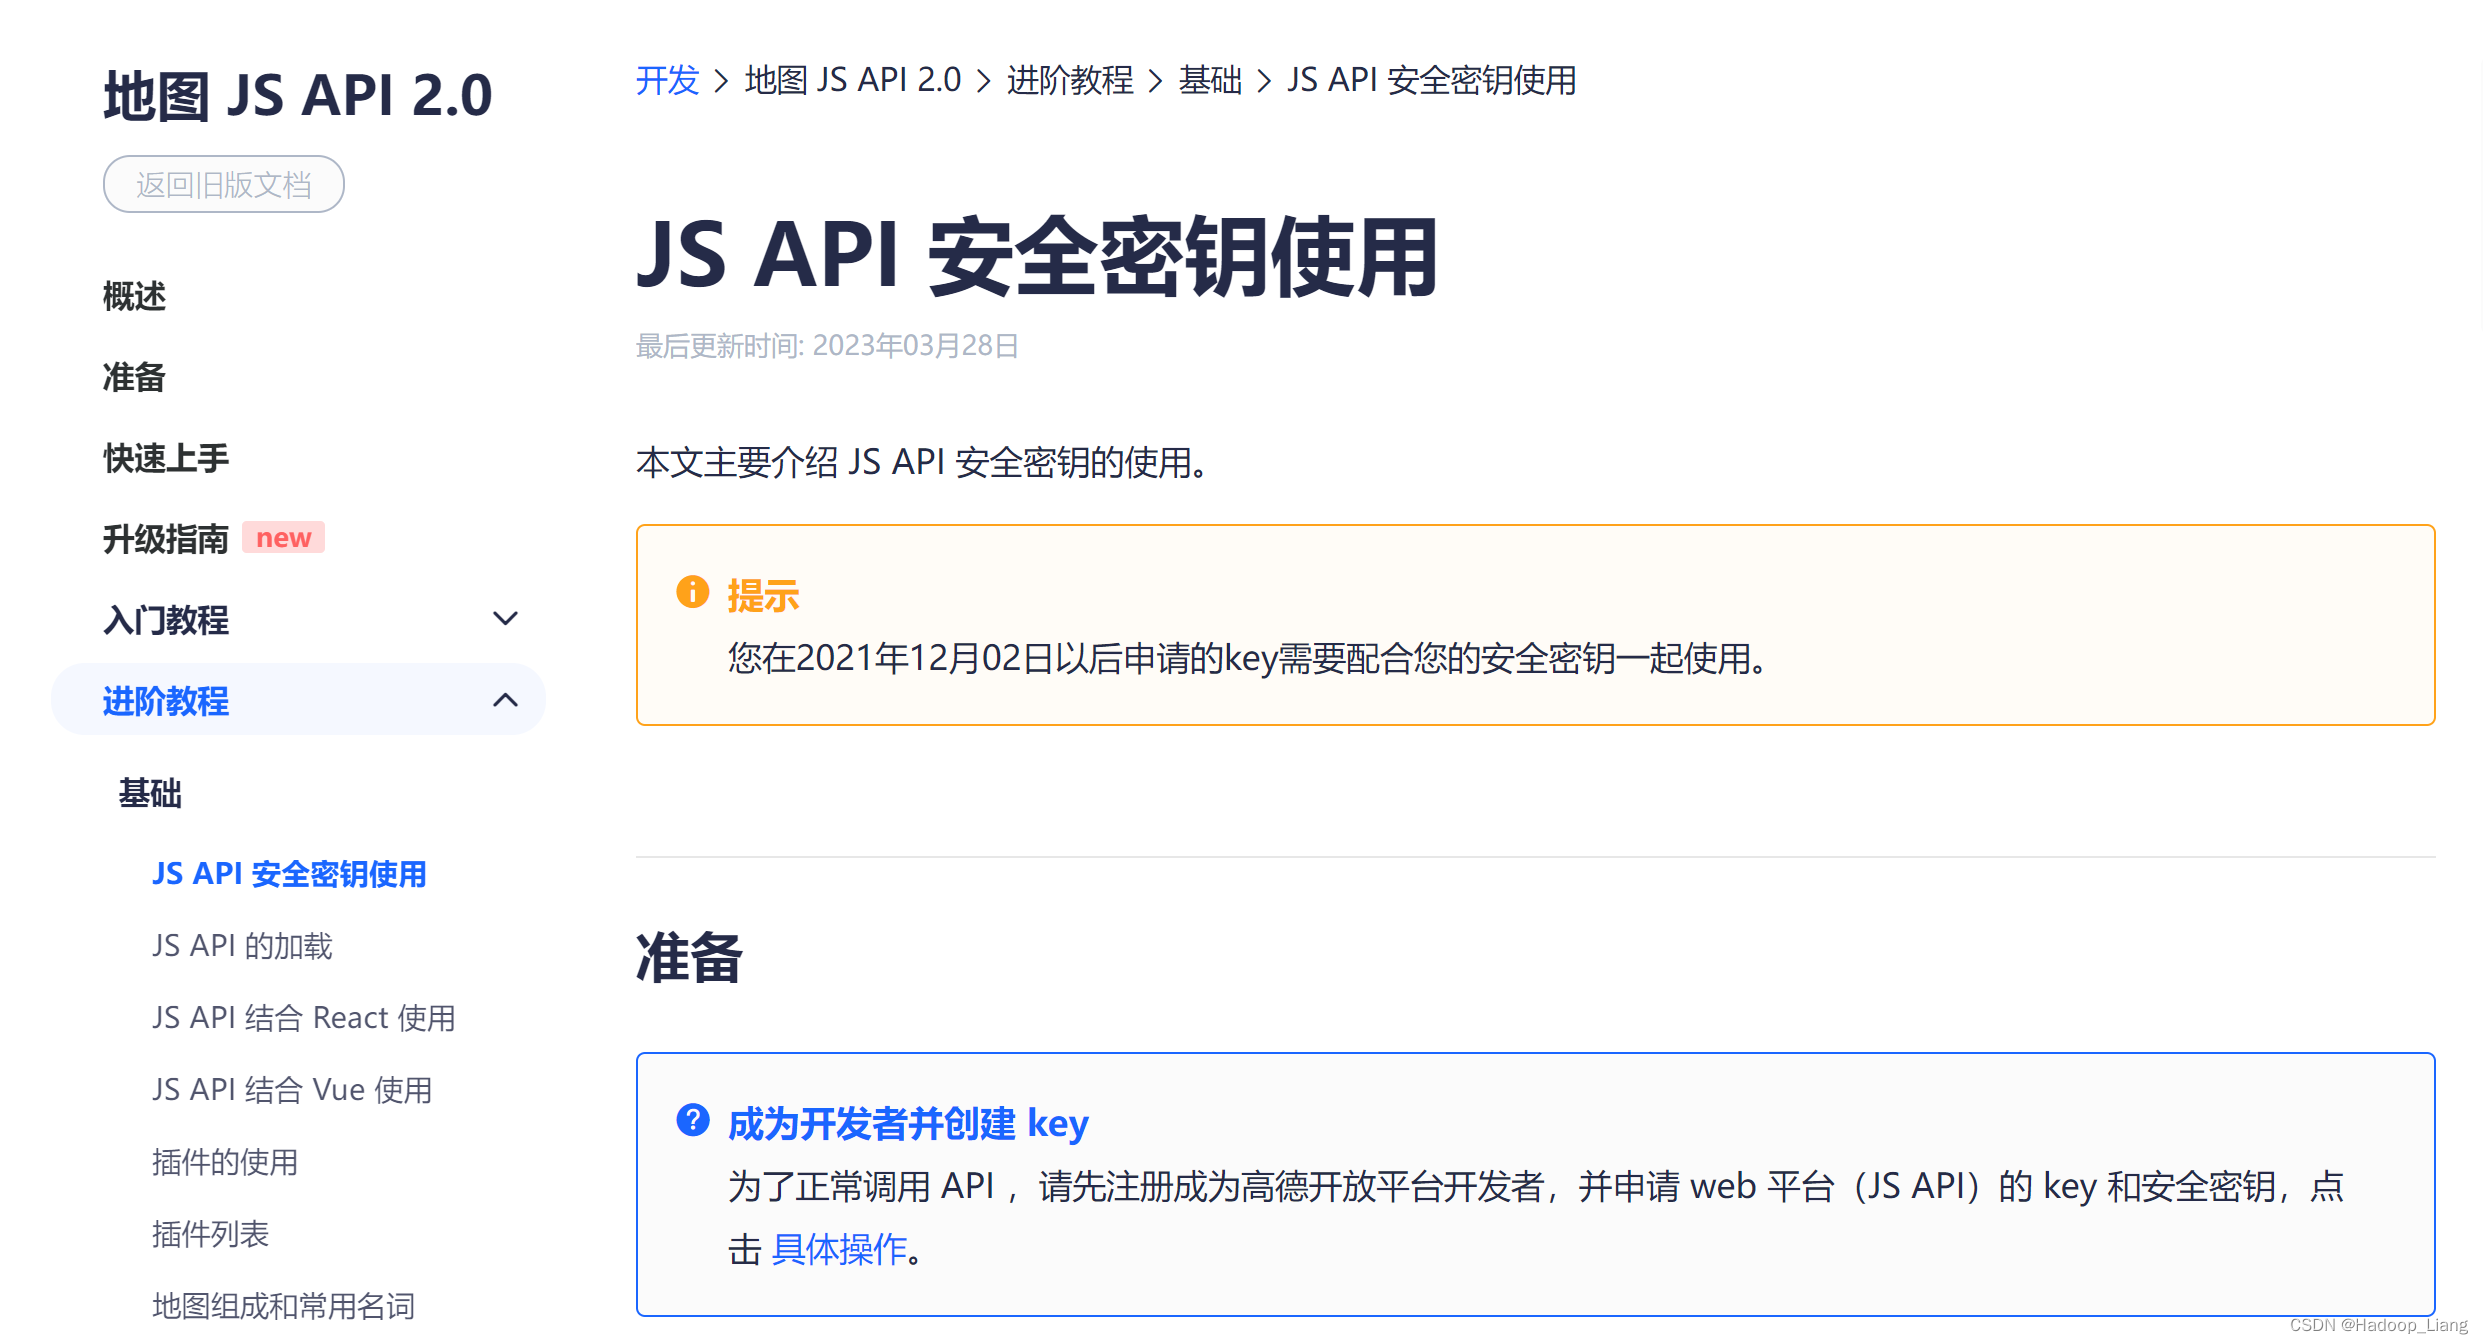Collapse the 进阶教程 section arrow
The image size is (2483, 1344).
(x=506, y=700)
